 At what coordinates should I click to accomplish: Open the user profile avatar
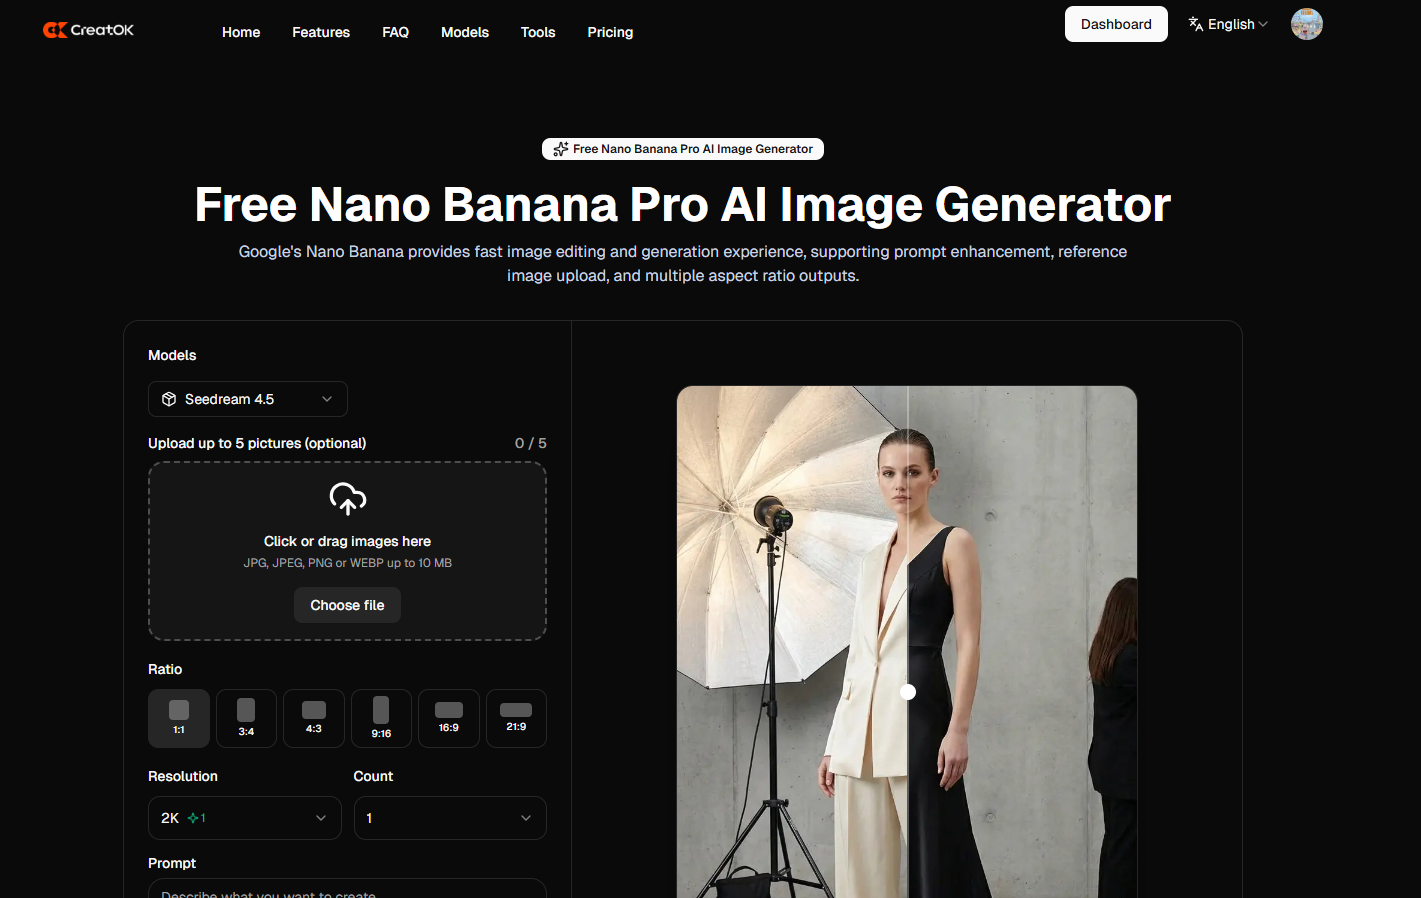(1306, 24)
